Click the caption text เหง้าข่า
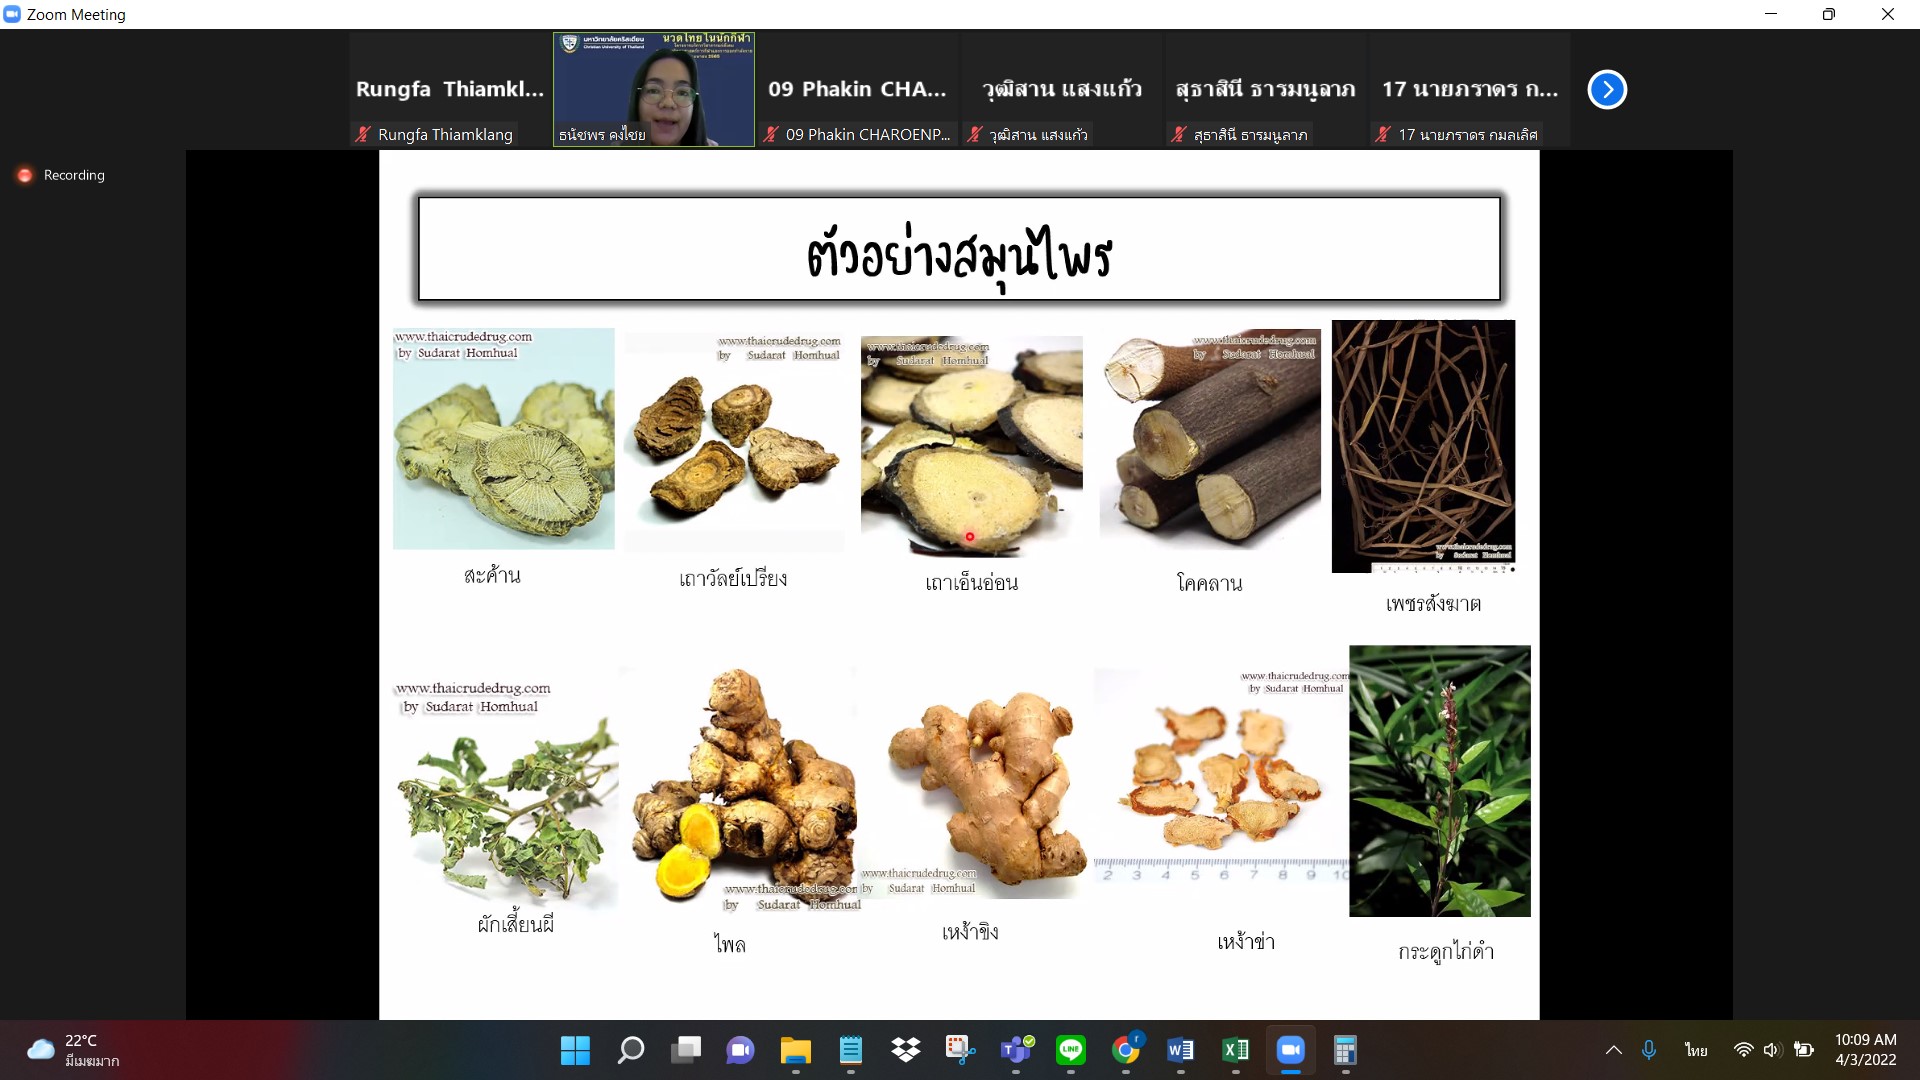 click(x=1246, y=941)
